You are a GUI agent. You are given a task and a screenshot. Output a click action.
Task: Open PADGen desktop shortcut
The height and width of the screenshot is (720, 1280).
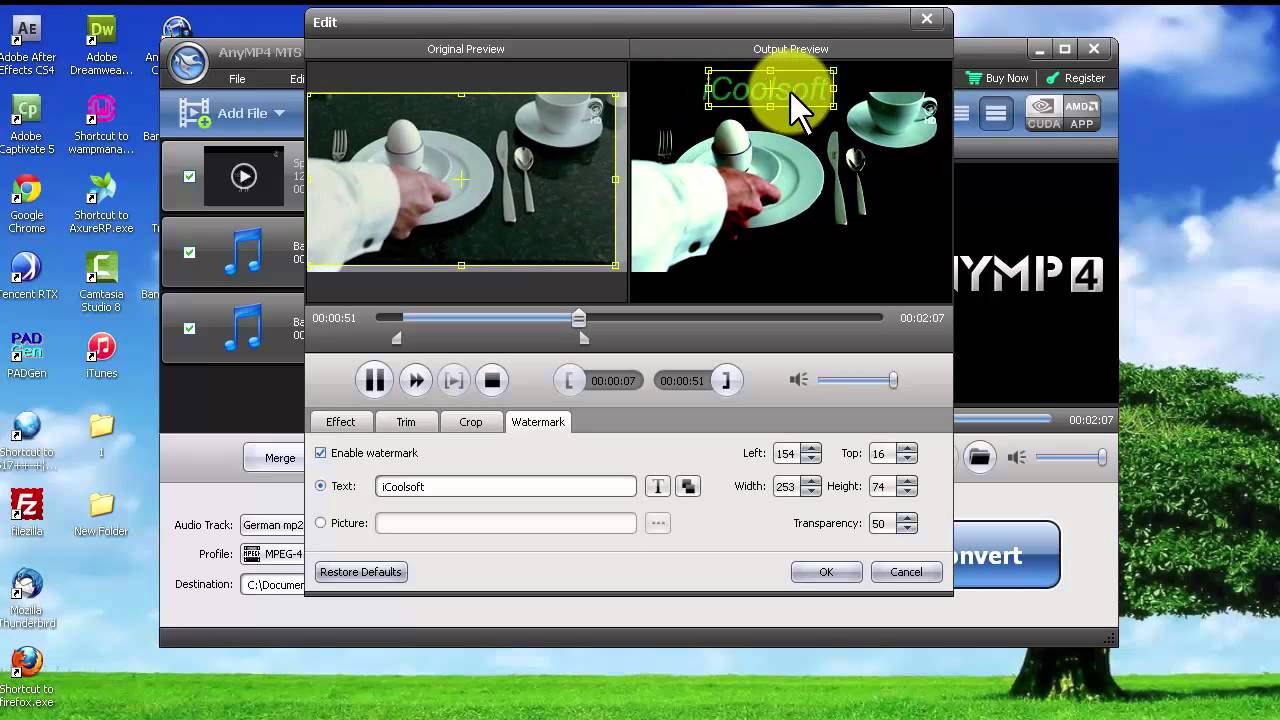27,355
